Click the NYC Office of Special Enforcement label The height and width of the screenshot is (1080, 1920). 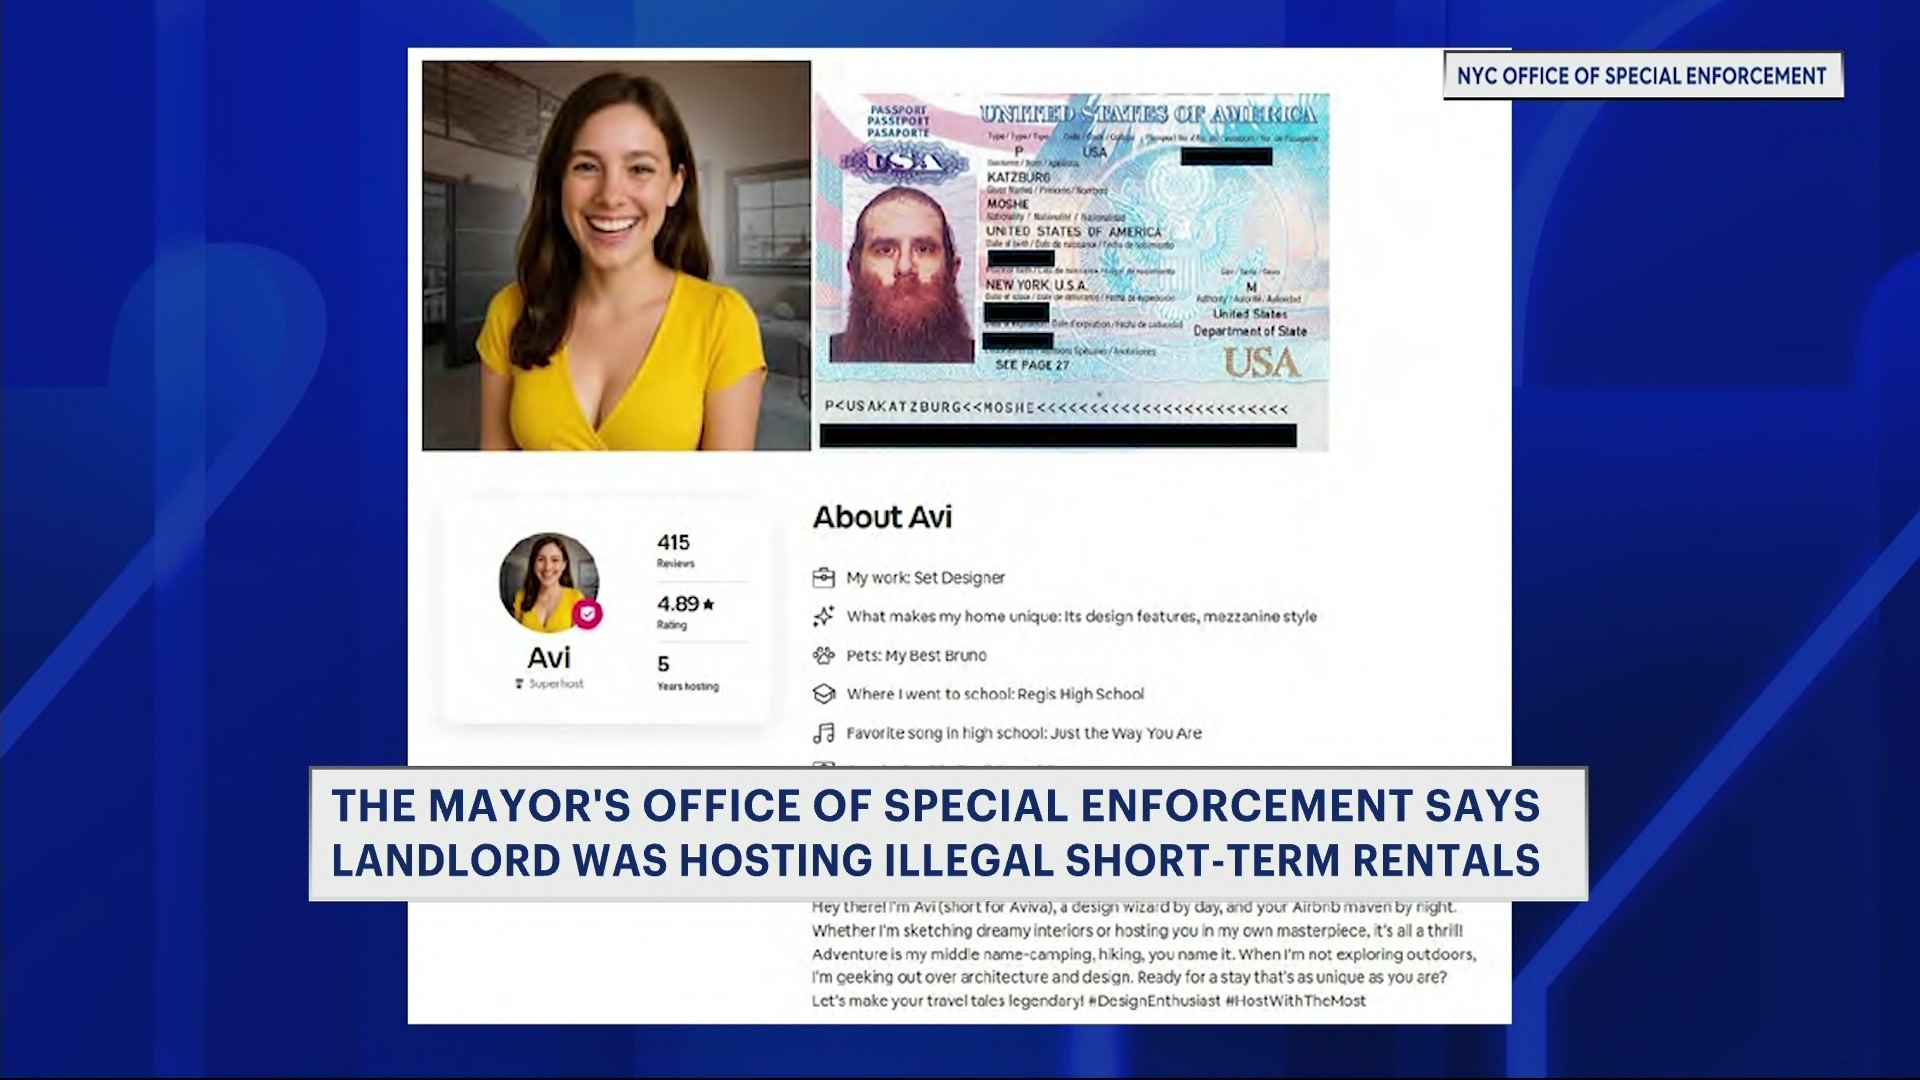pyautogui.click(x=1641, y=76)
